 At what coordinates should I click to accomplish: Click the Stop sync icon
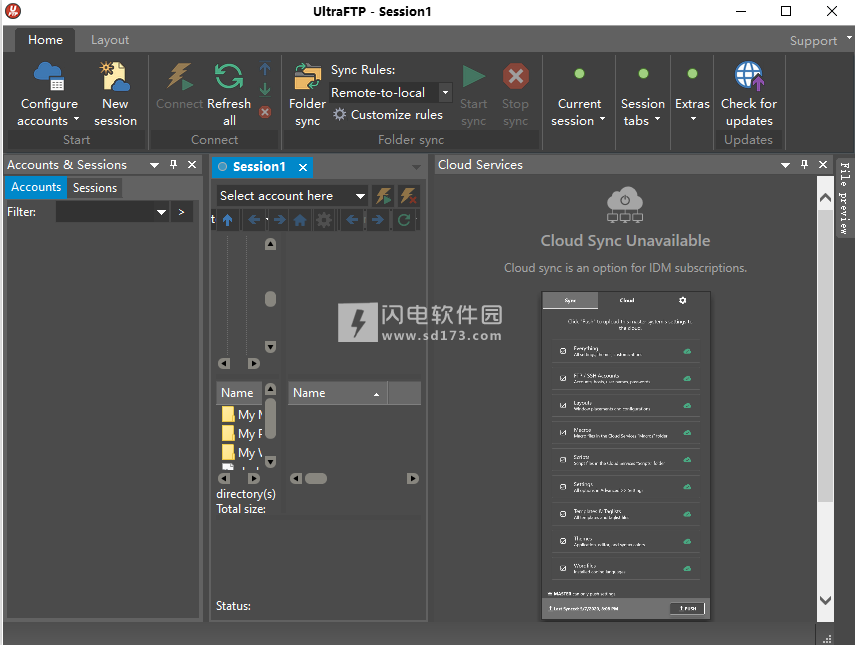515,76
